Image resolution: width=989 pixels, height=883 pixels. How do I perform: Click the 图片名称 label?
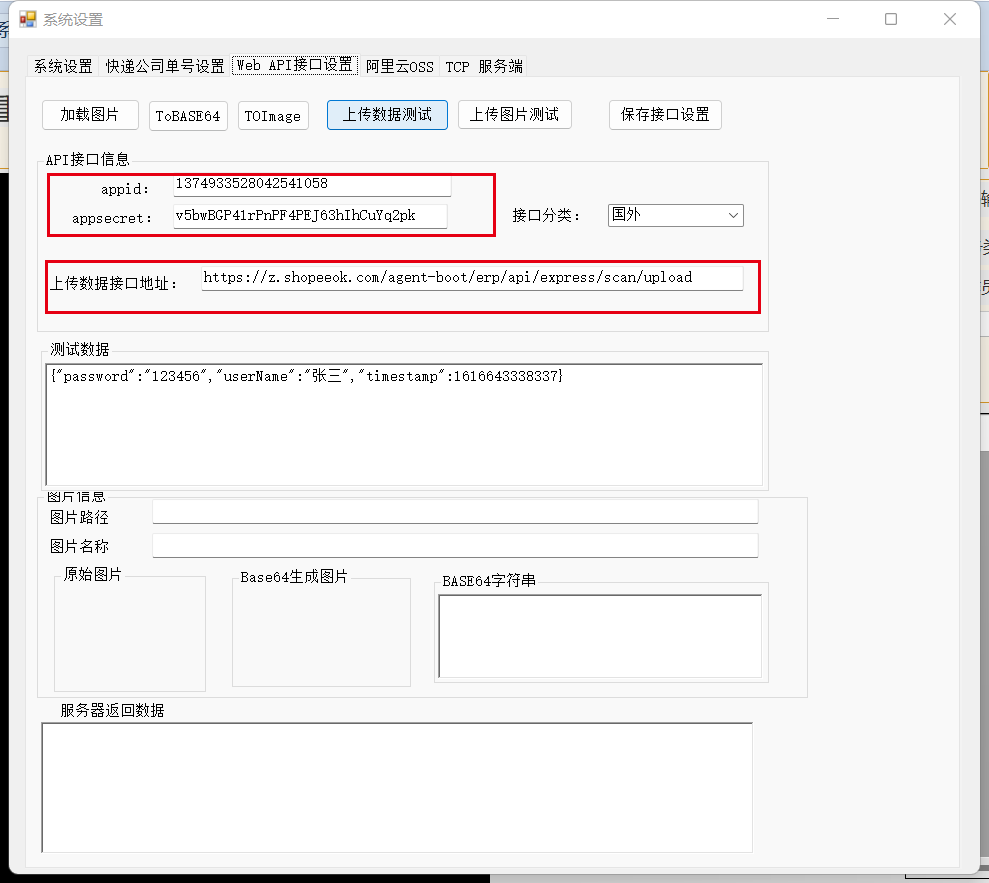point(79,546)
